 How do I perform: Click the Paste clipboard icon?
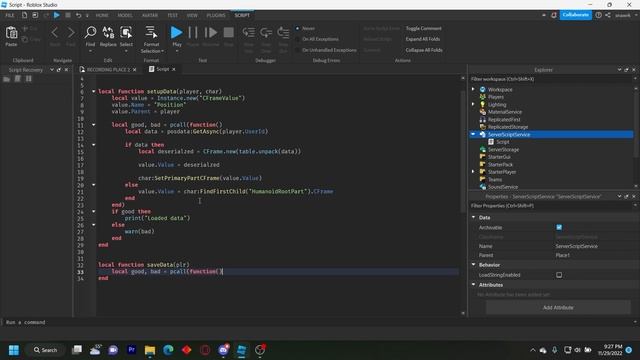(x=11, y=33)
